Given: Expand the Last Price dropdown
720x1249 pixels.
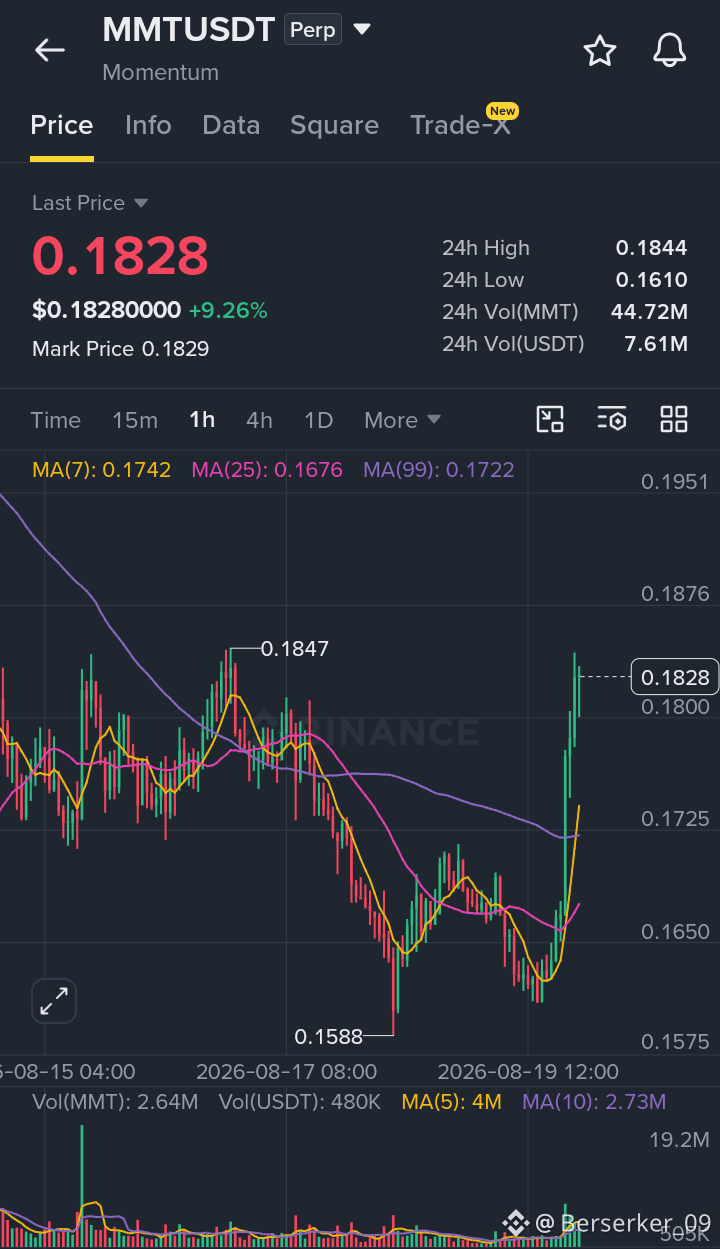Looking at the screenshot, I should click(141, 203).
